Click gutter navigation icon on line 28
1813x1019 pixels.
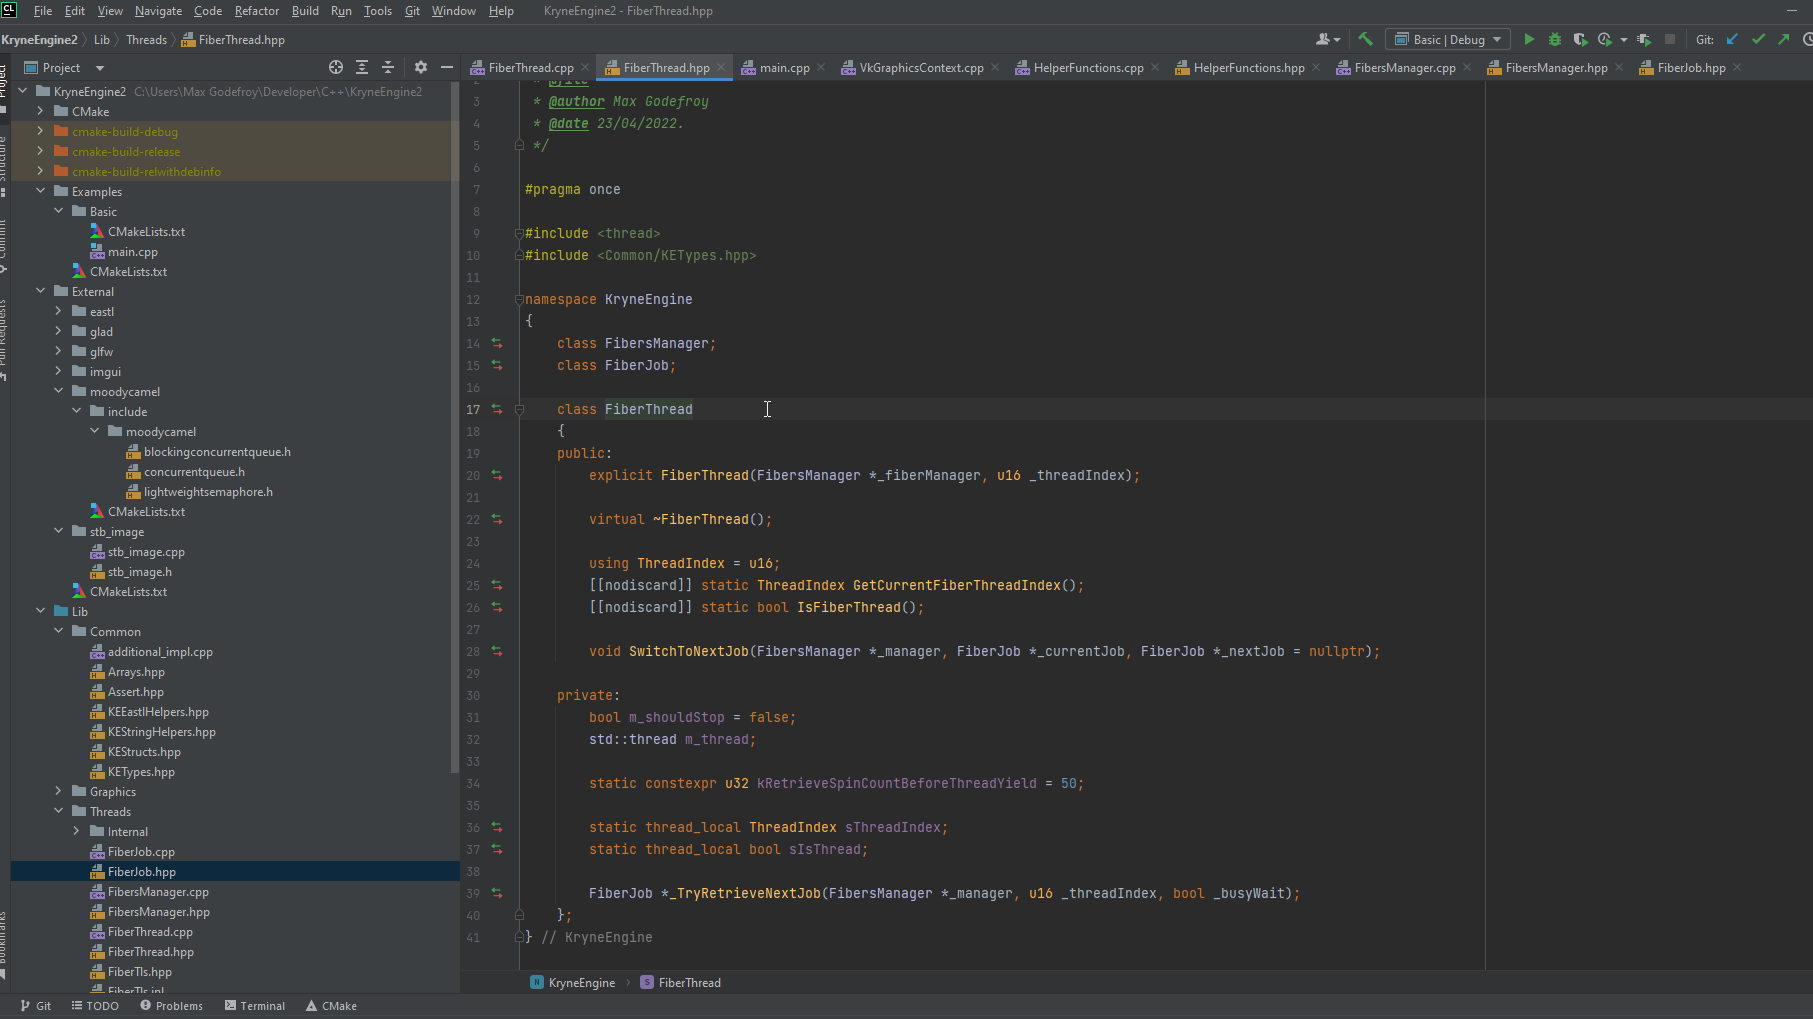[497, 651]
